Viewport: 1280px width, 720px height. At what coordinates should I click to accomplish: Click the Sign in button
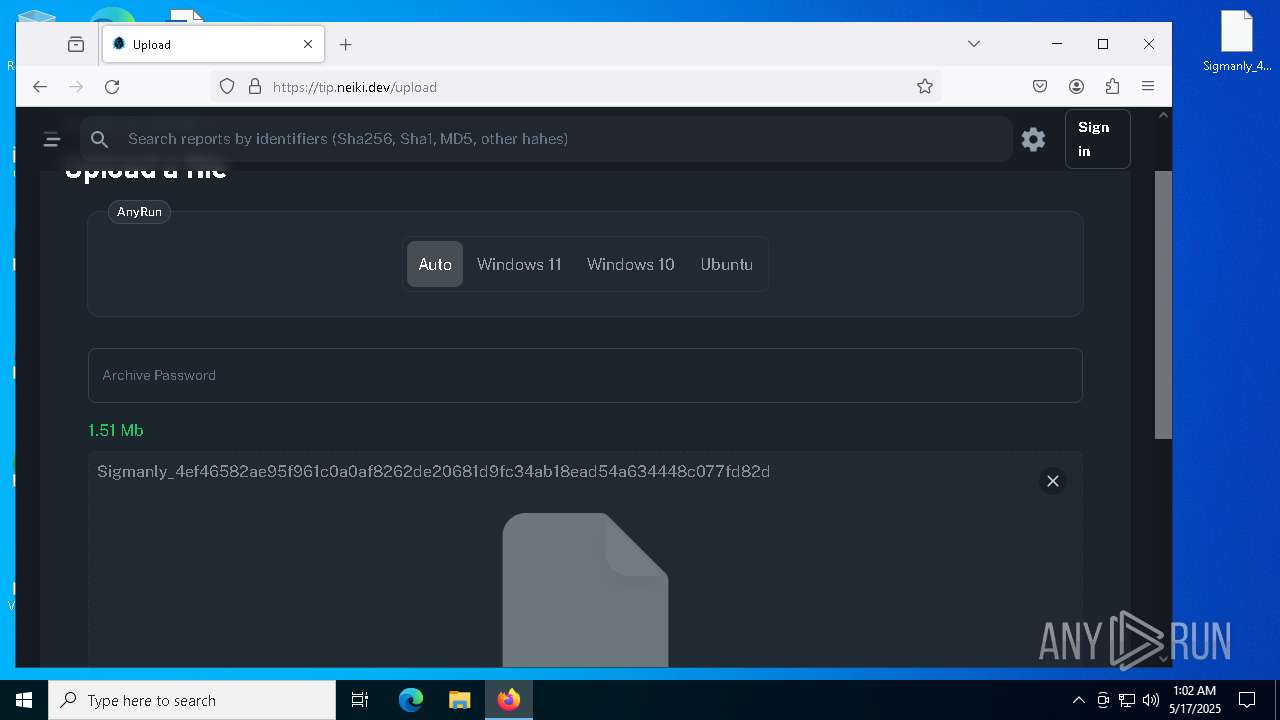(1097, 139)
